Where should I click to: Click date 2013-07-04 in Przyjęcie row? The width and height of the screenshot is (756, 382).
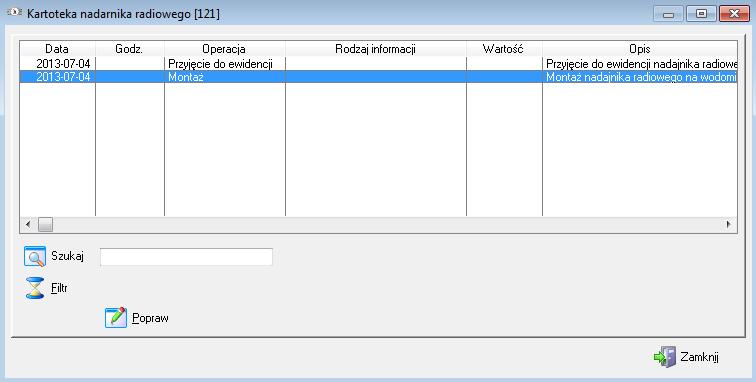coord(63,64)
